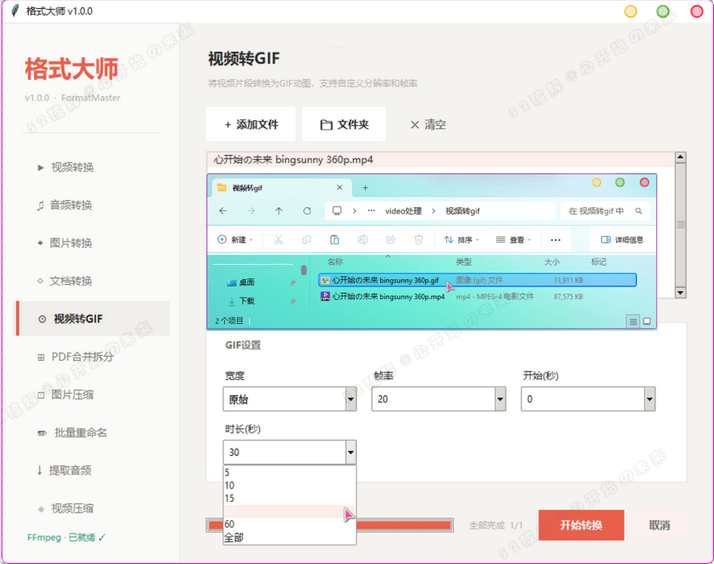Choose 60 in the duration list
The height and width of the screenshot is (564, 714).
289,524
